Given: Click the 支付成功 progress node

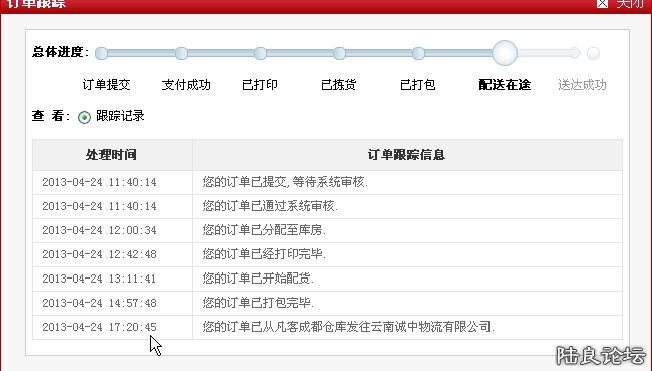Looking at the screenshot, I should point(181,53).
